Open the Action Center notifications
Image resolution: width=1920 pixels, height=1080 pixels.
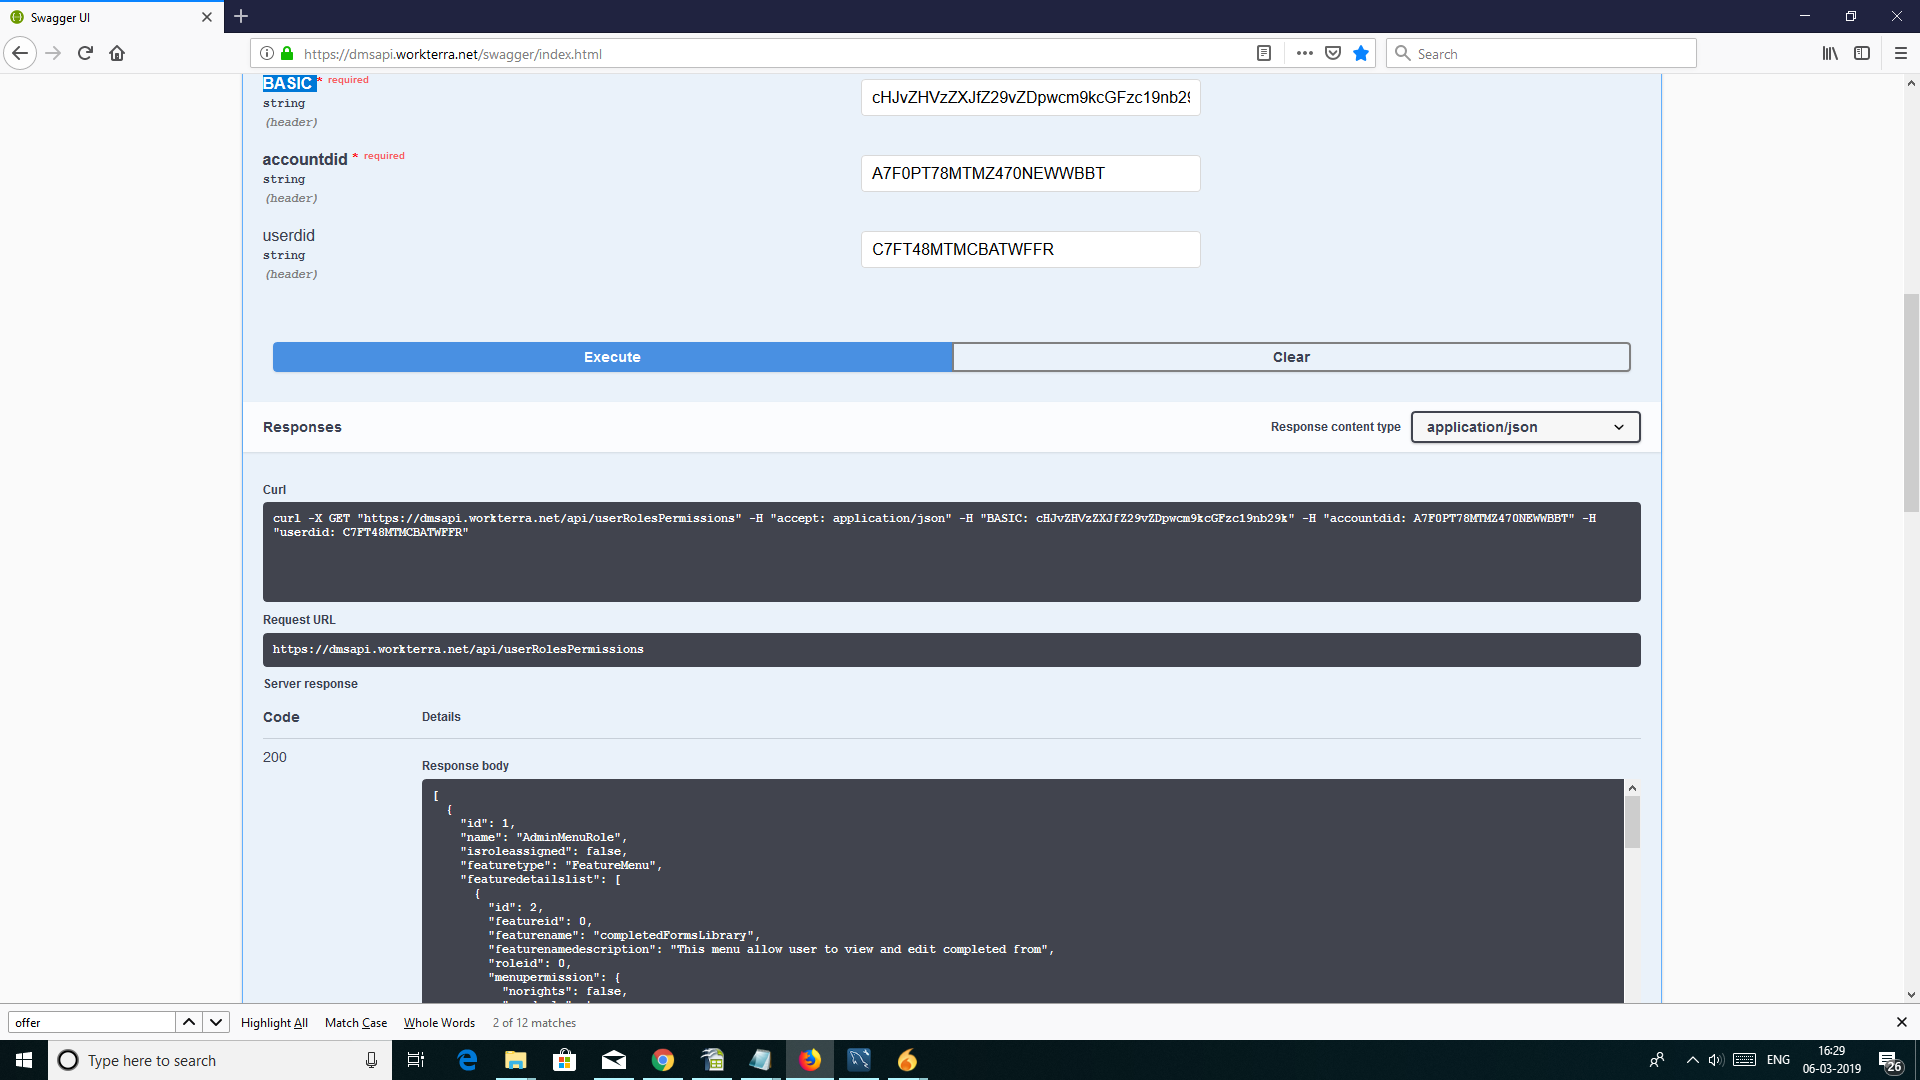click(1889, 1060)
